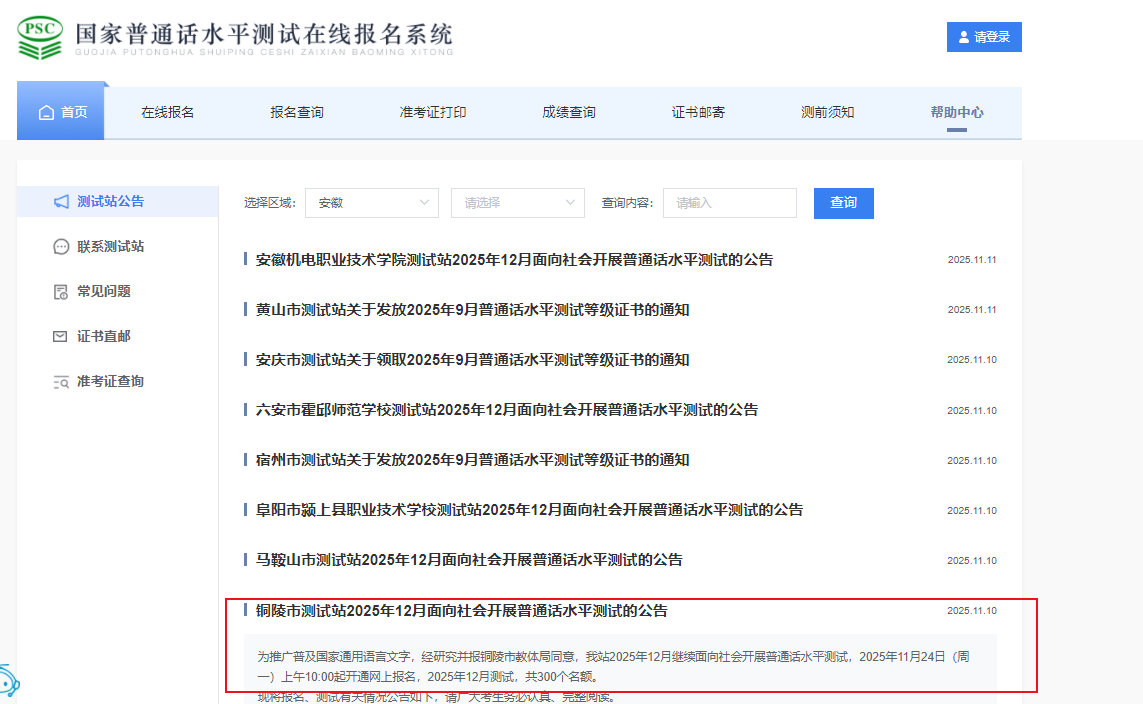Click the search-list icon beside 准考证查询

click(x=61, y=382)
